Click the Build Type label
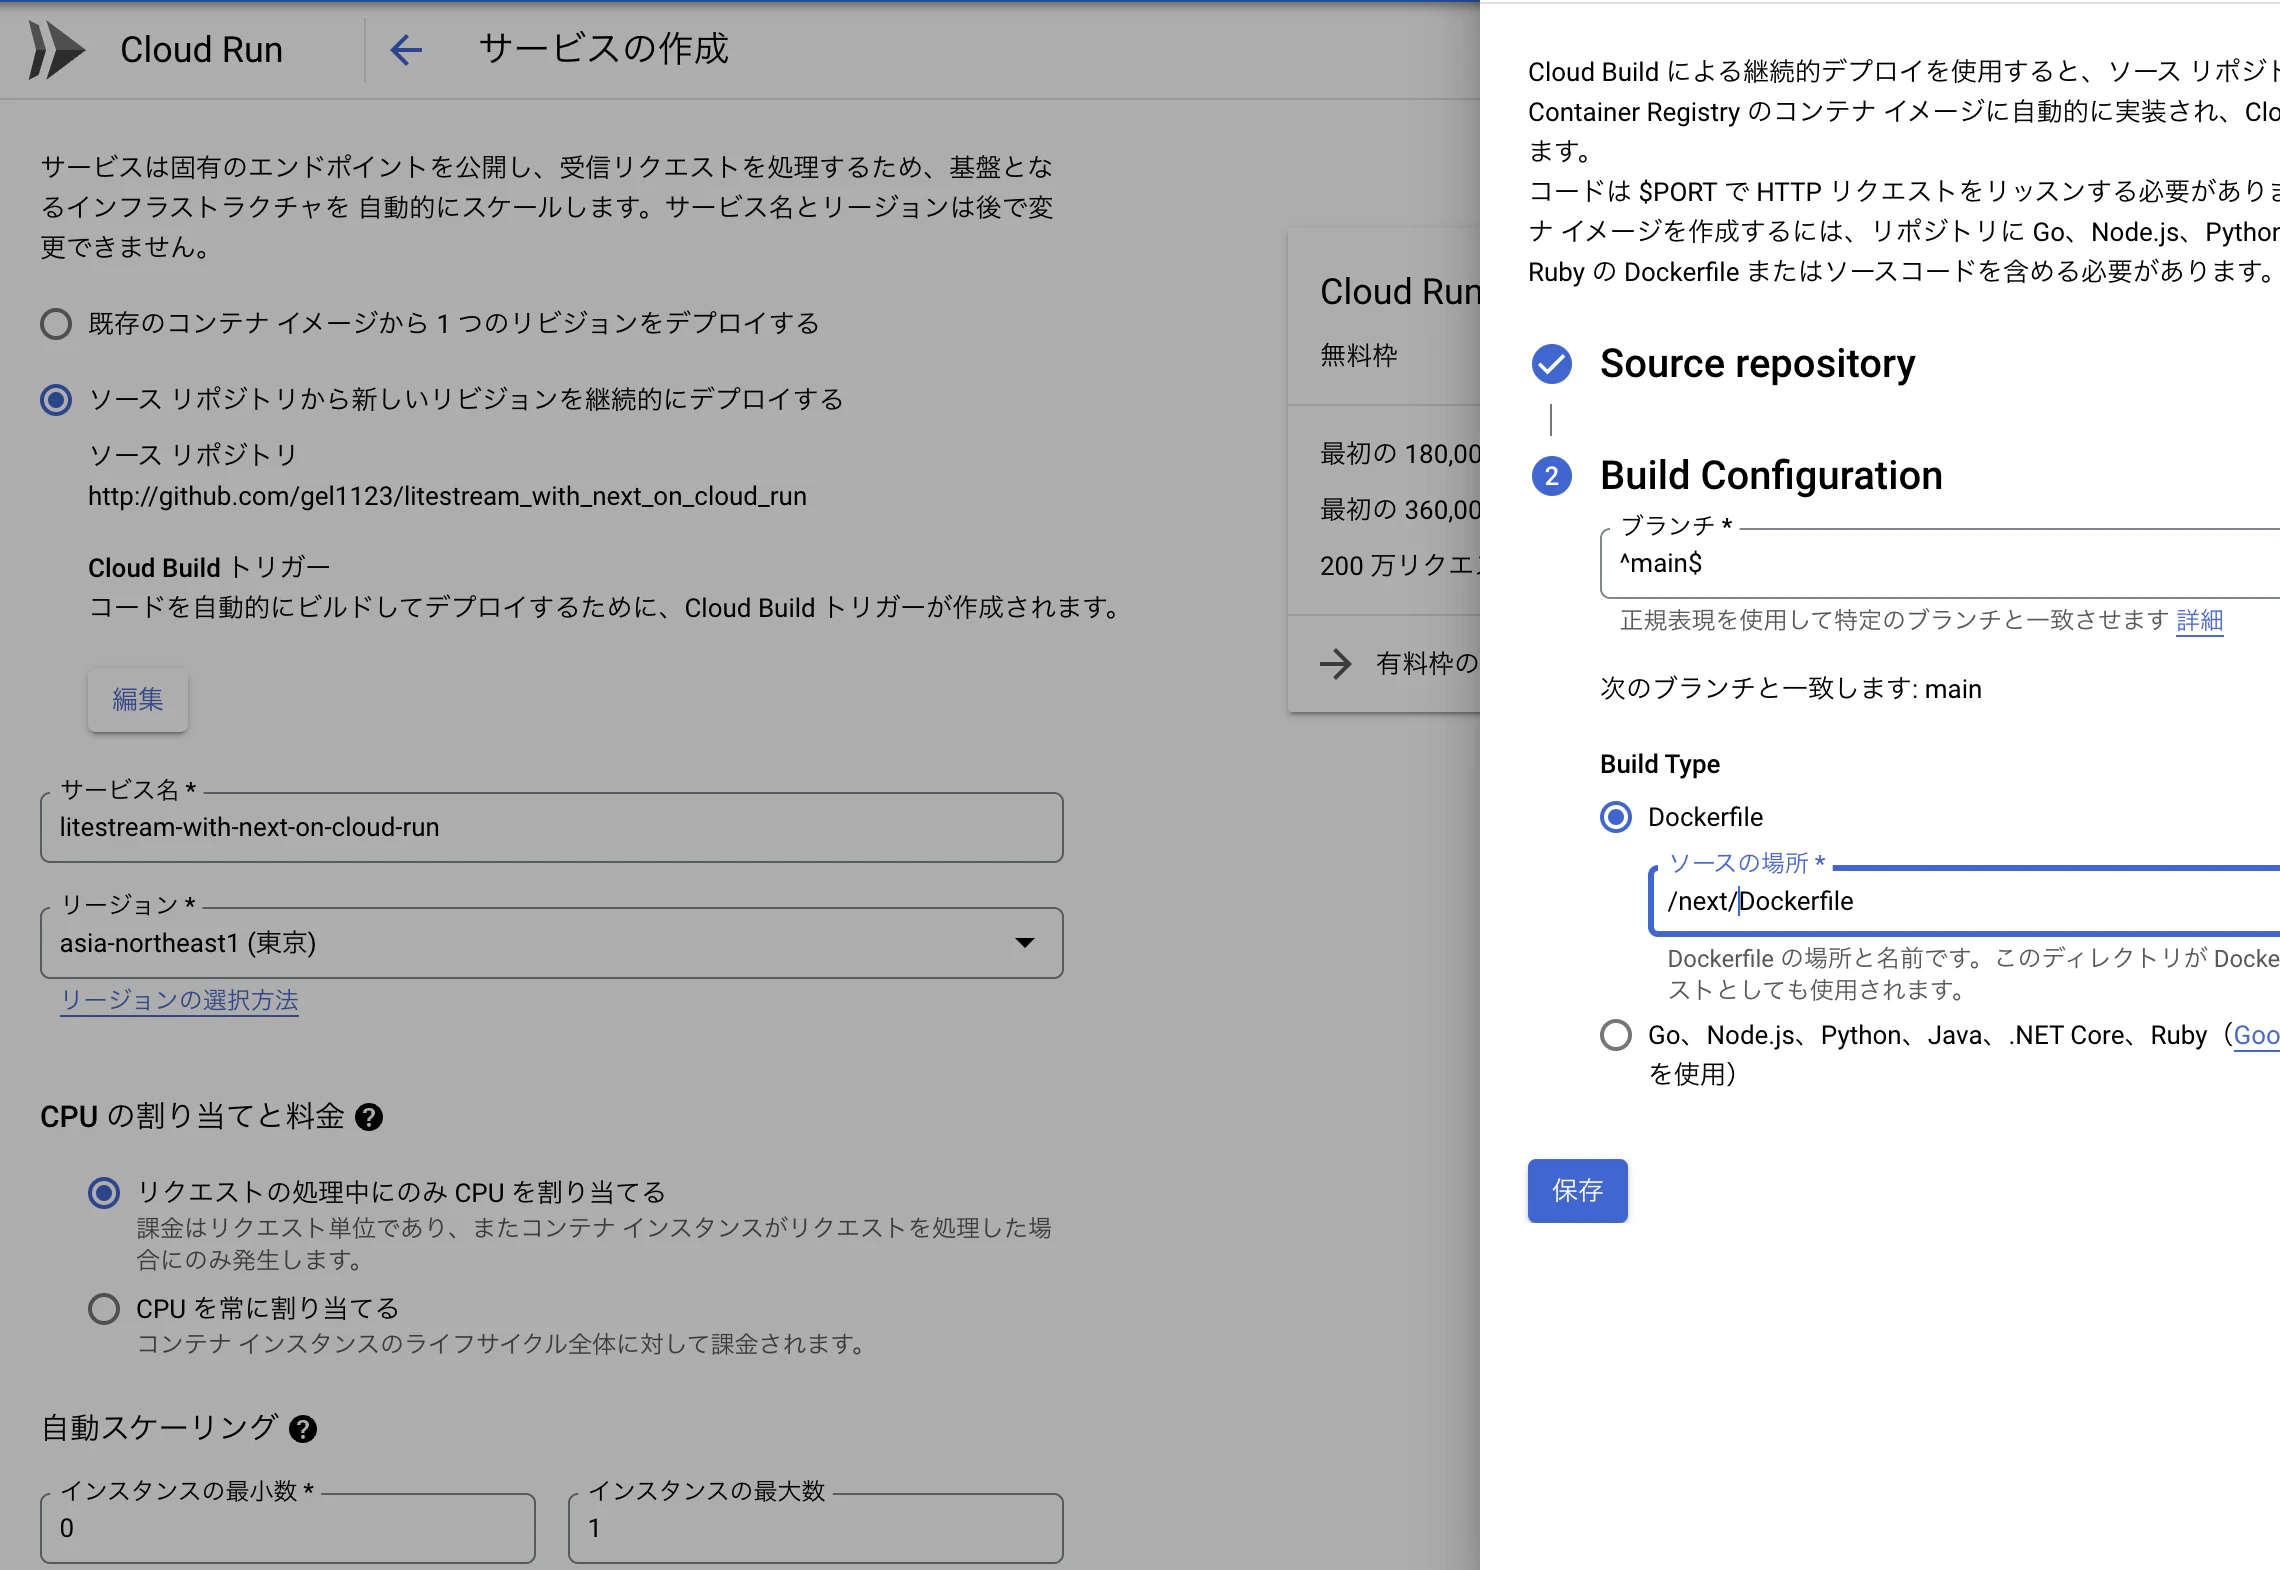 (x=1659, y=764)
